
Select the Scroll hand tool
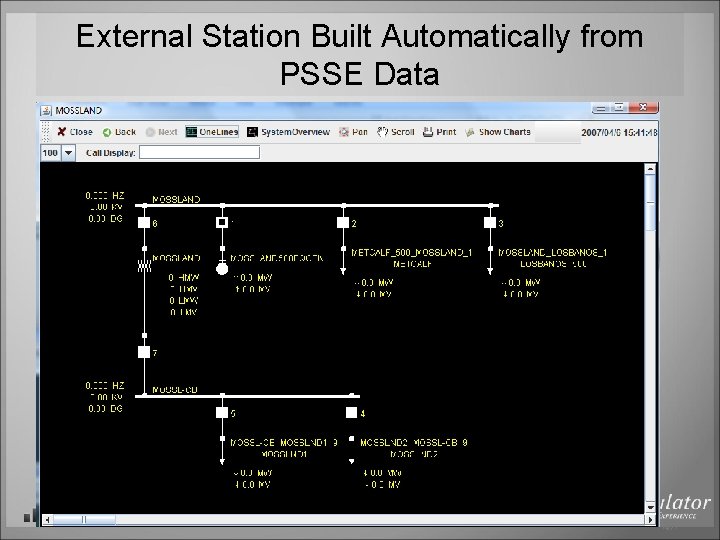pyautogui.click(x=396, y=132)
